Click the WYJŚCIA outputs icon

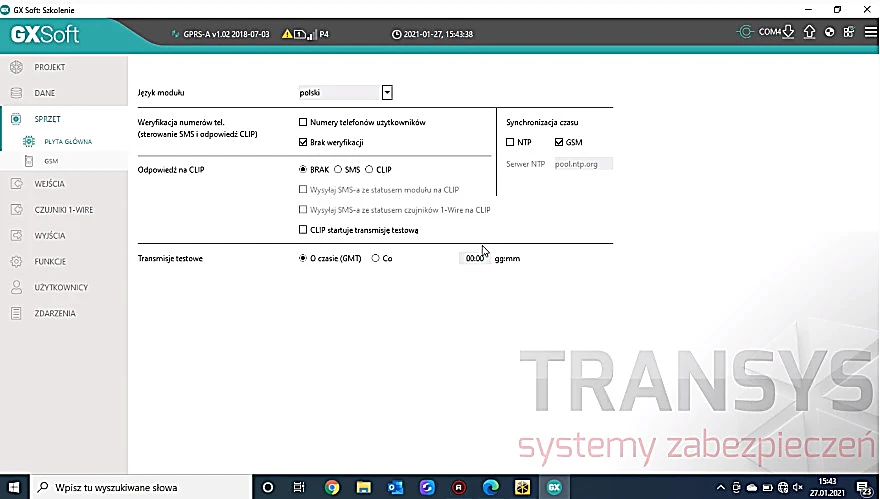coord(16,235)
